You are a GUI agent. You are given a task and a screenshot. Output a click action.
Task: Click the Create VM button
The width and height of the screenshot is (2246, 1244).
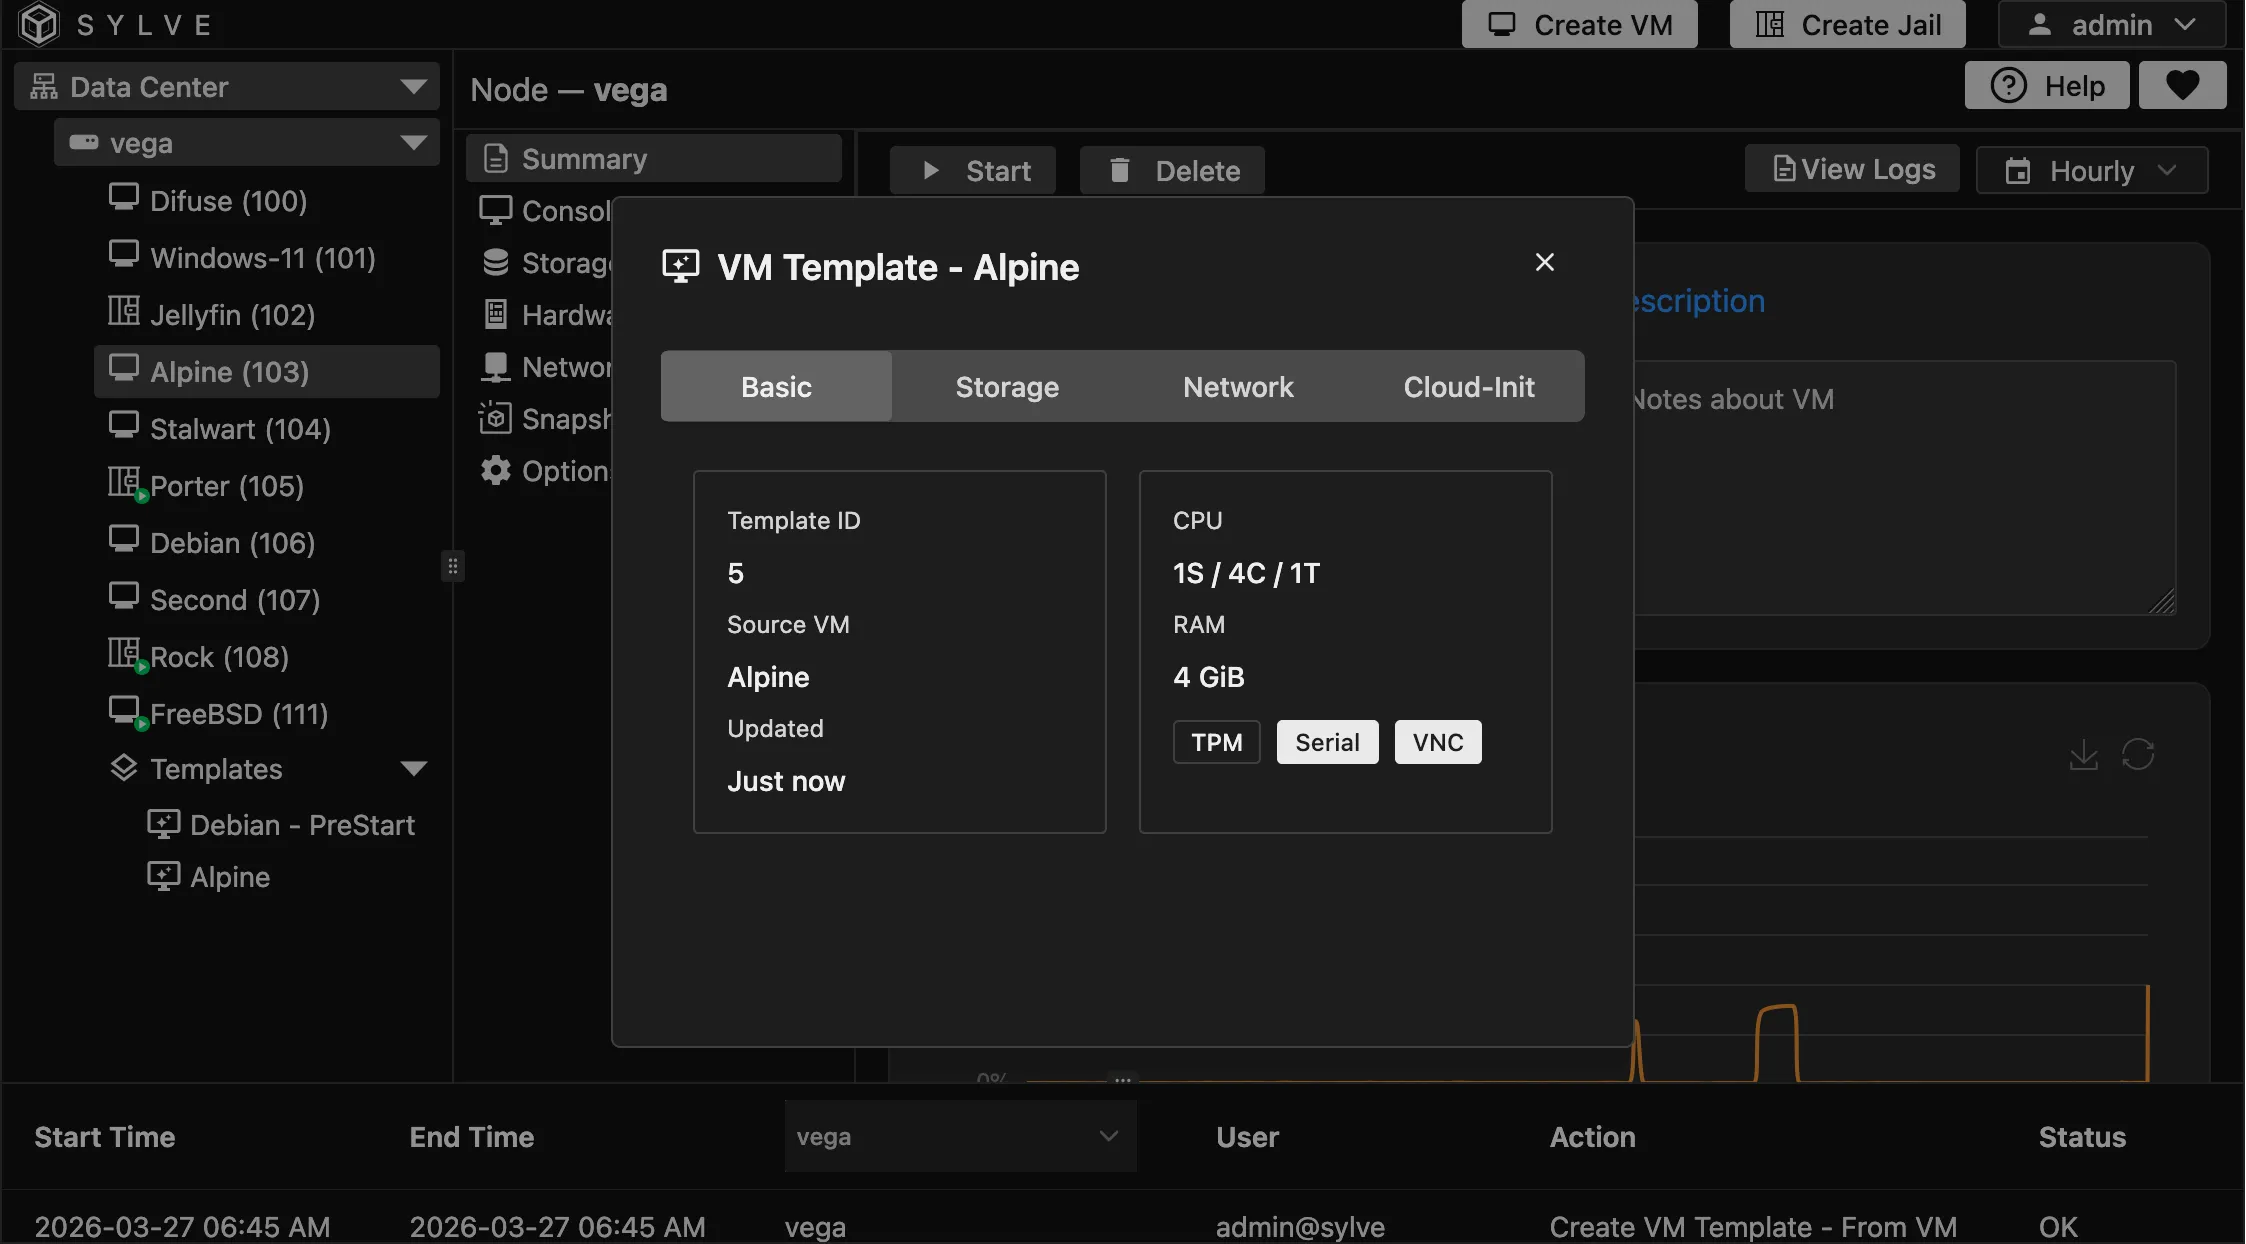click(1579, 25)
